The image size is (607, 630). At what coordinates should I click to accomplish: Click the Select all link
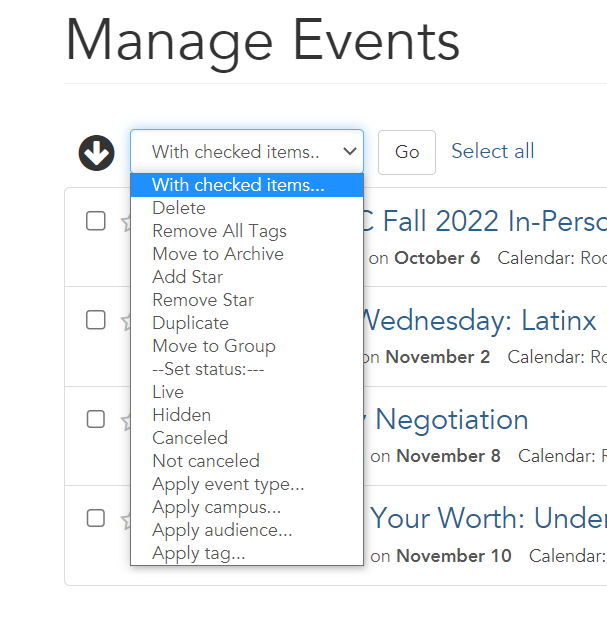493,151
